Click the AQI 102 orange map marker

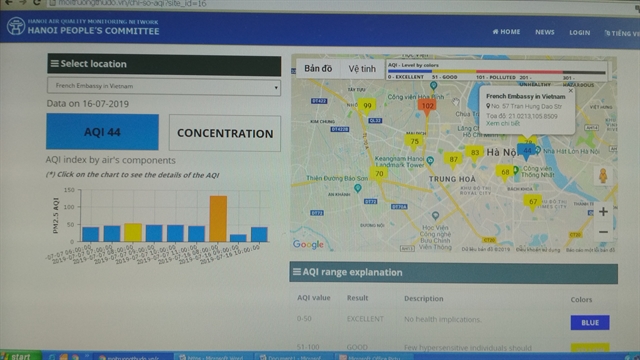click(x=427, y=107)
